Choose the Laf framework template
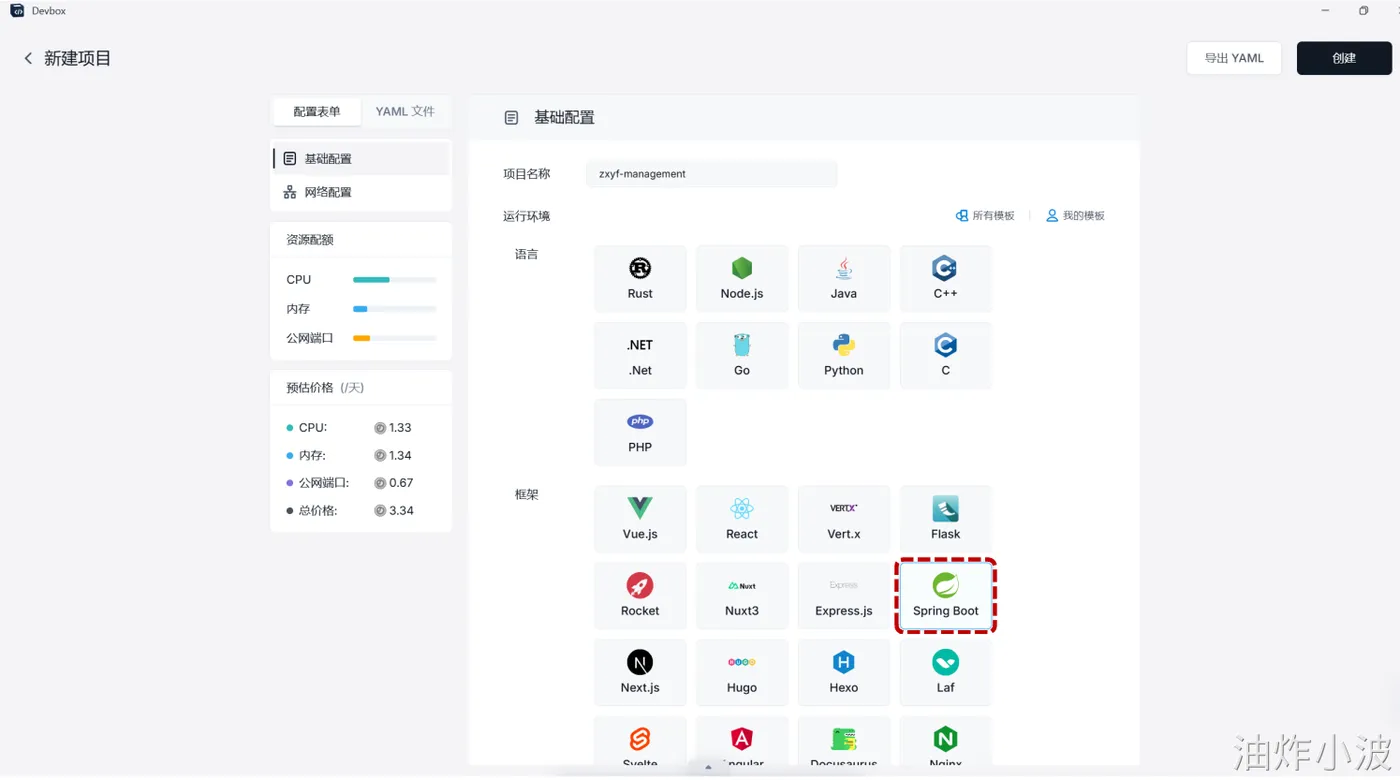Image resolution: width=1400 pixels, height=780 pixels. point(946,673)
